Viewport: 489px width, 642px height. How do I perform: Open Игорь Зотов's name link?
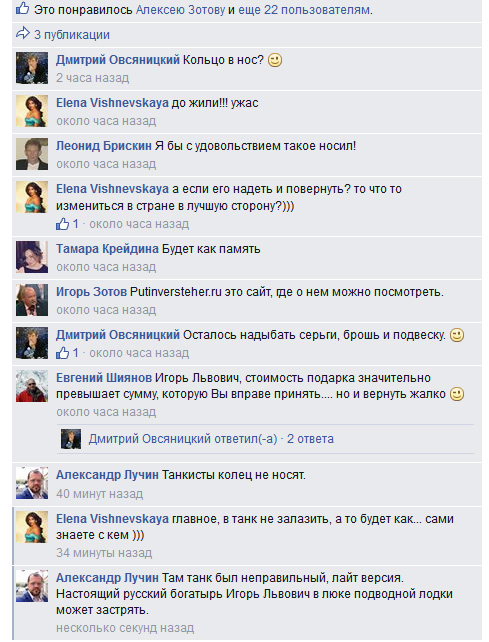91,292
